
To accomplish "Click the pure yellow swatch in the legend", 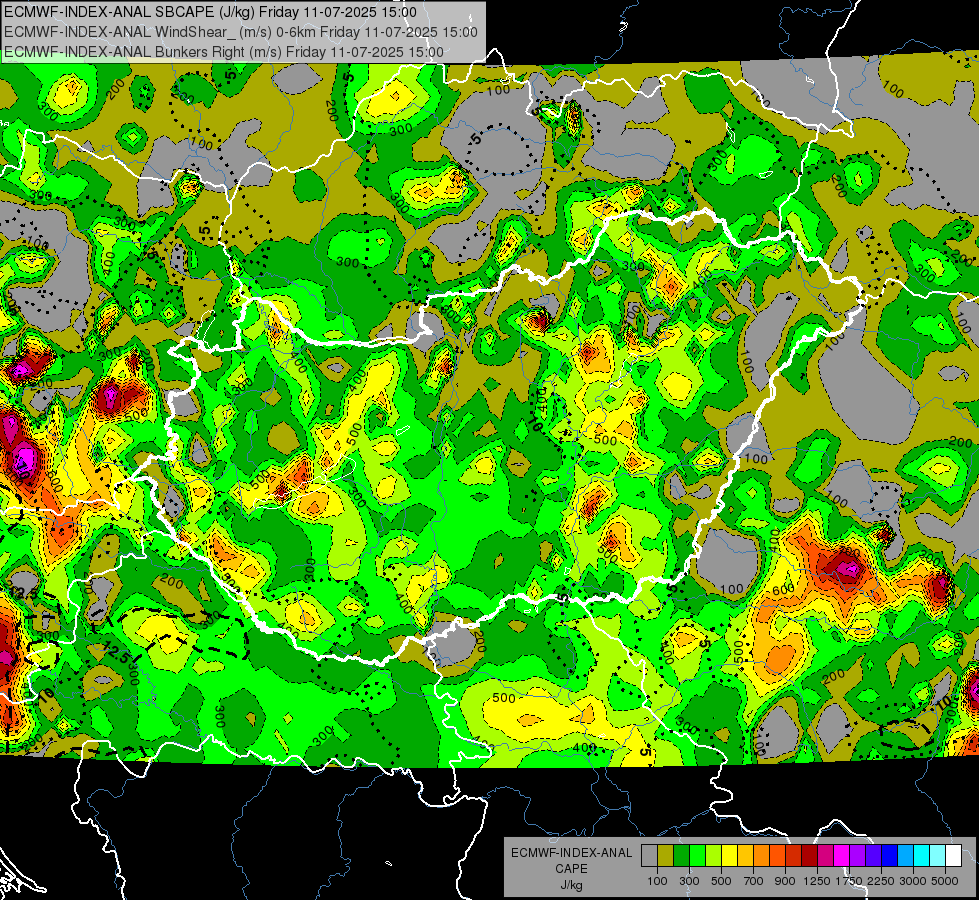I will click(x=729, y=856).
